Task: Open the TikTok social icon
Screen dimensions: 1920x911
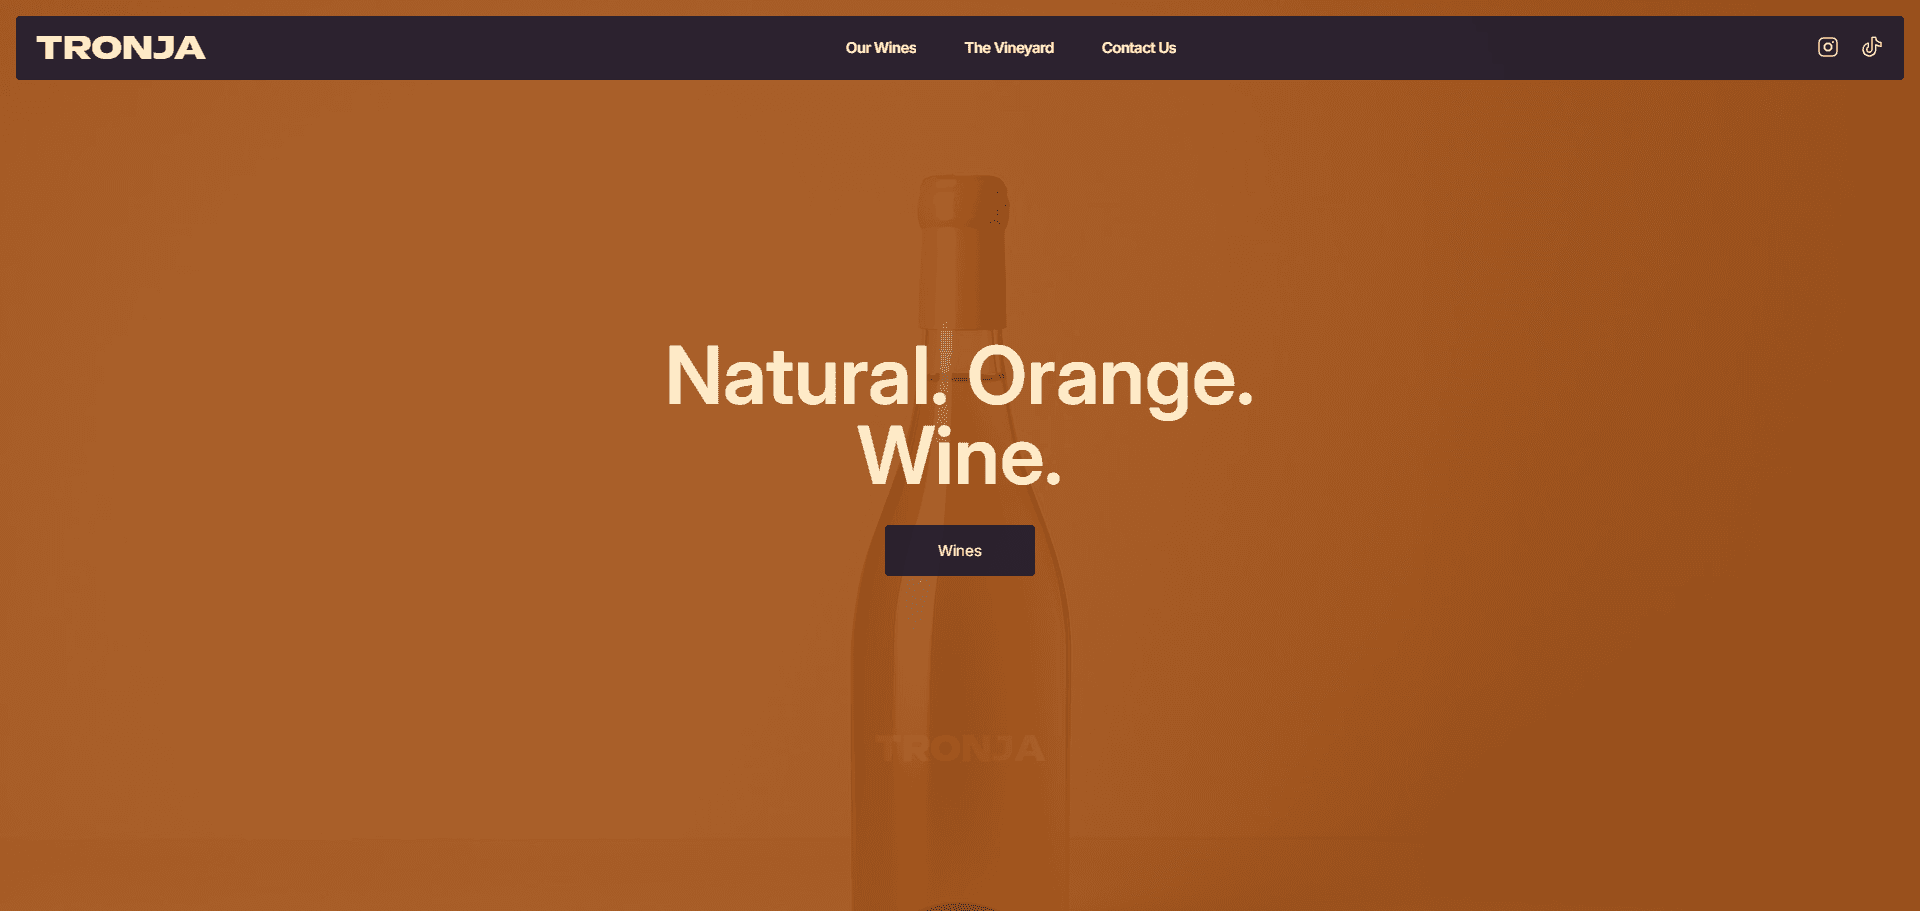Action: pos(1872,47)
